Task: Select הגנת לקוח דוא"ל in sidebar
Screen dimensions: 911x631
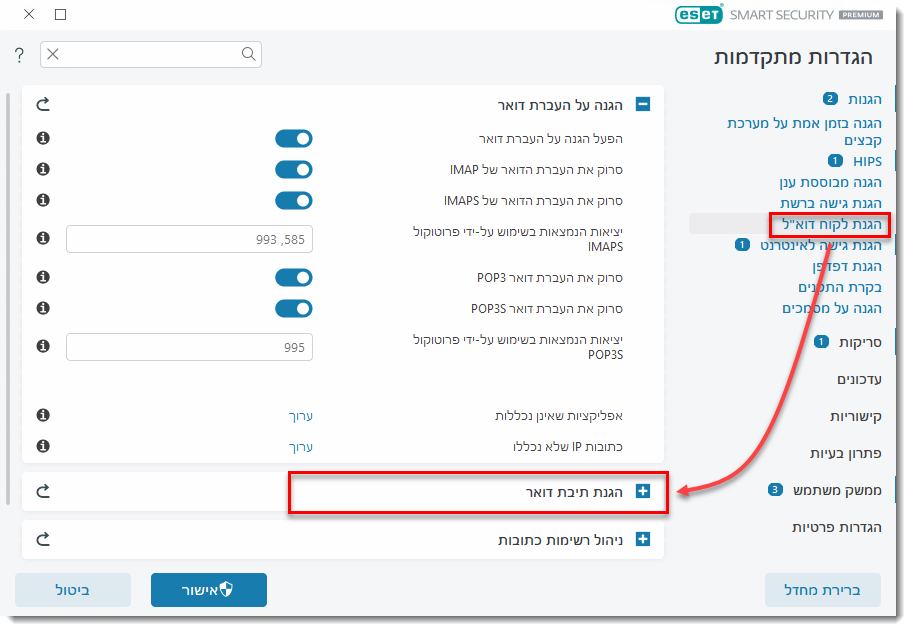Action: coord(831,224)
